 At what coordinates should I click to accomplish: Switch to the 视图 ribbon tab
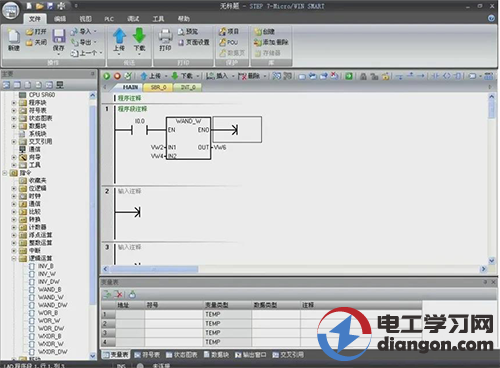85,19
